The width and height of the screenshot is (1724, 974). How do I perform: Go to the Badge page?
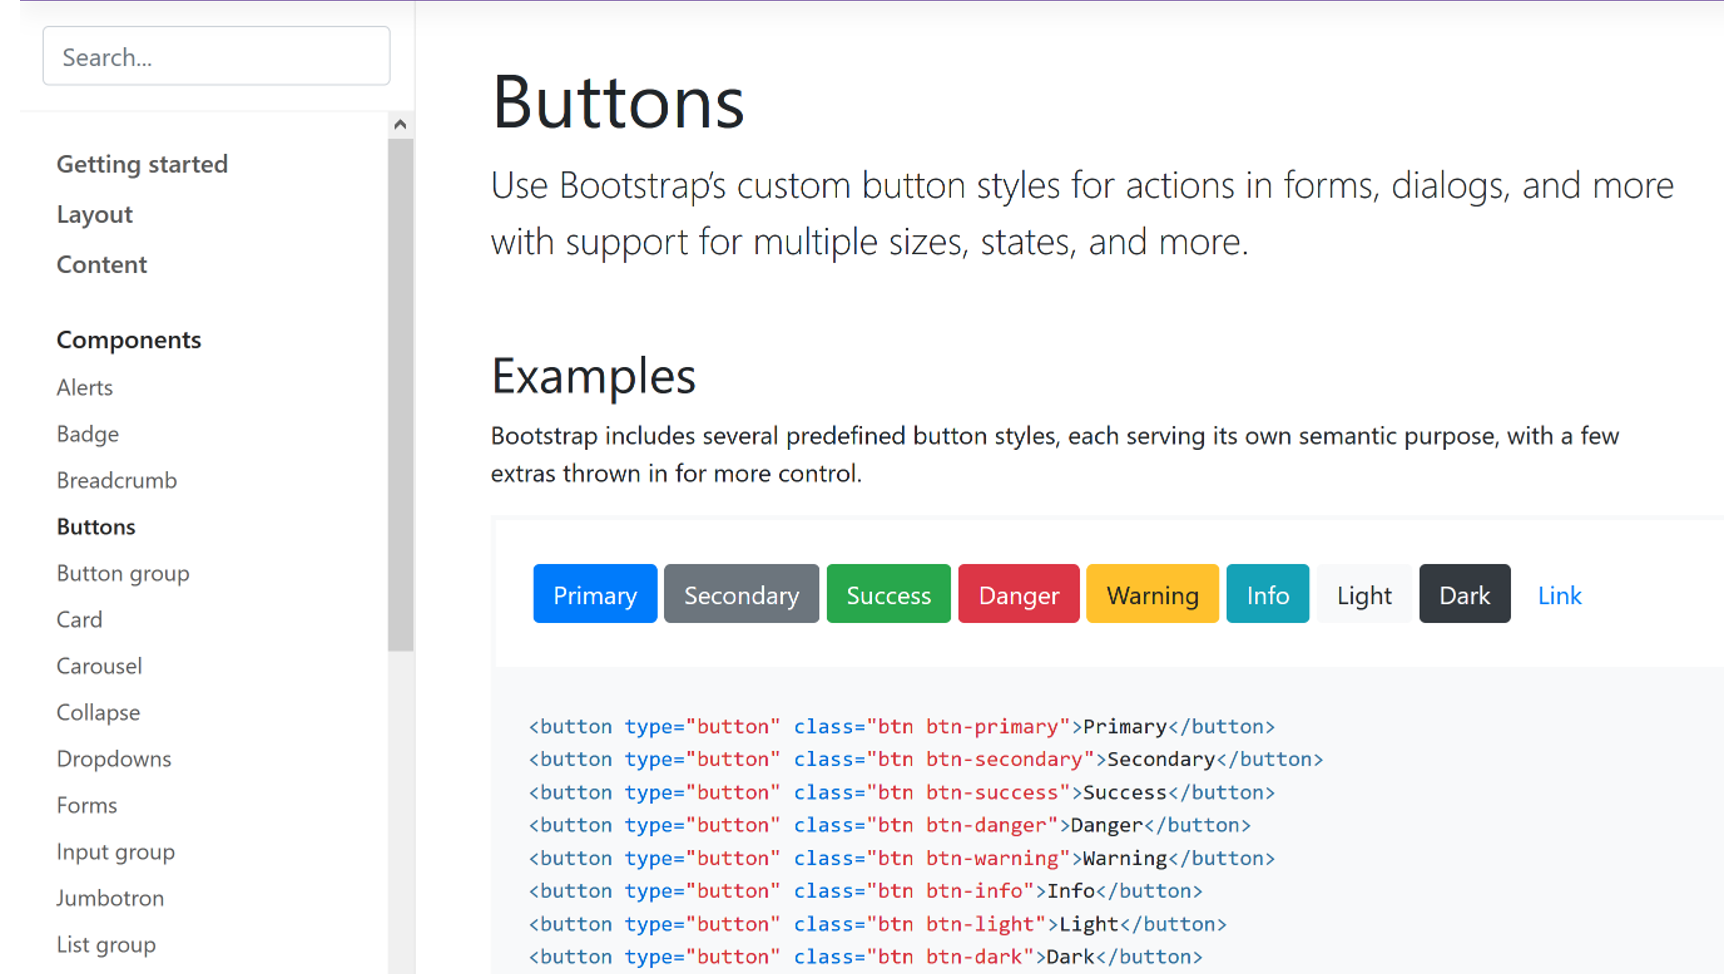[88, 434]
